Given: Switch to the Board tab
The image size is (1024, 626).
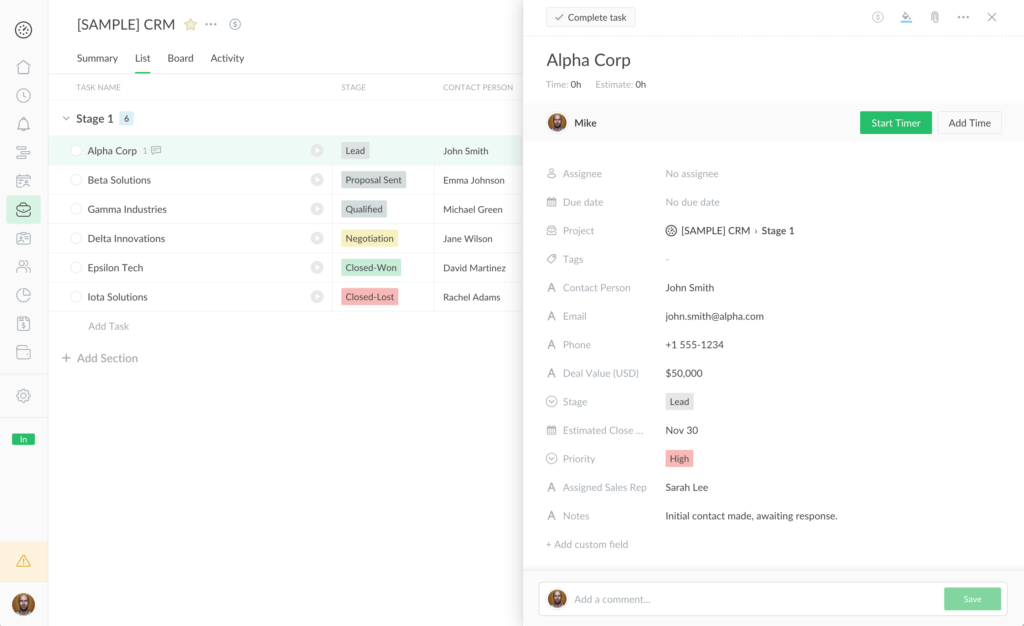Looking at the screenshot, I should pos(180,58).
